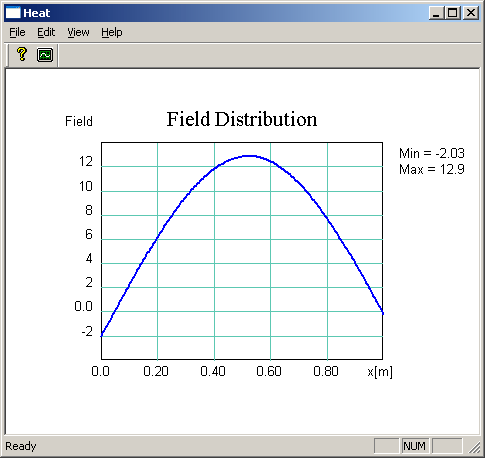The width and height of the screenshot is (485, 458).
Task: Click the NUM indicator in the status bar
Action: point(414,446)
